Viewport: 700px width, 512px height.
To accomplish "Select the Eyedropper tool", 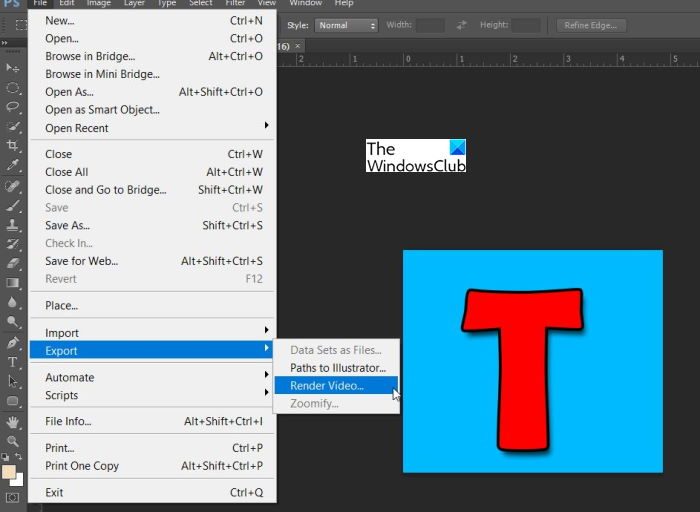I will coord(12,165).
